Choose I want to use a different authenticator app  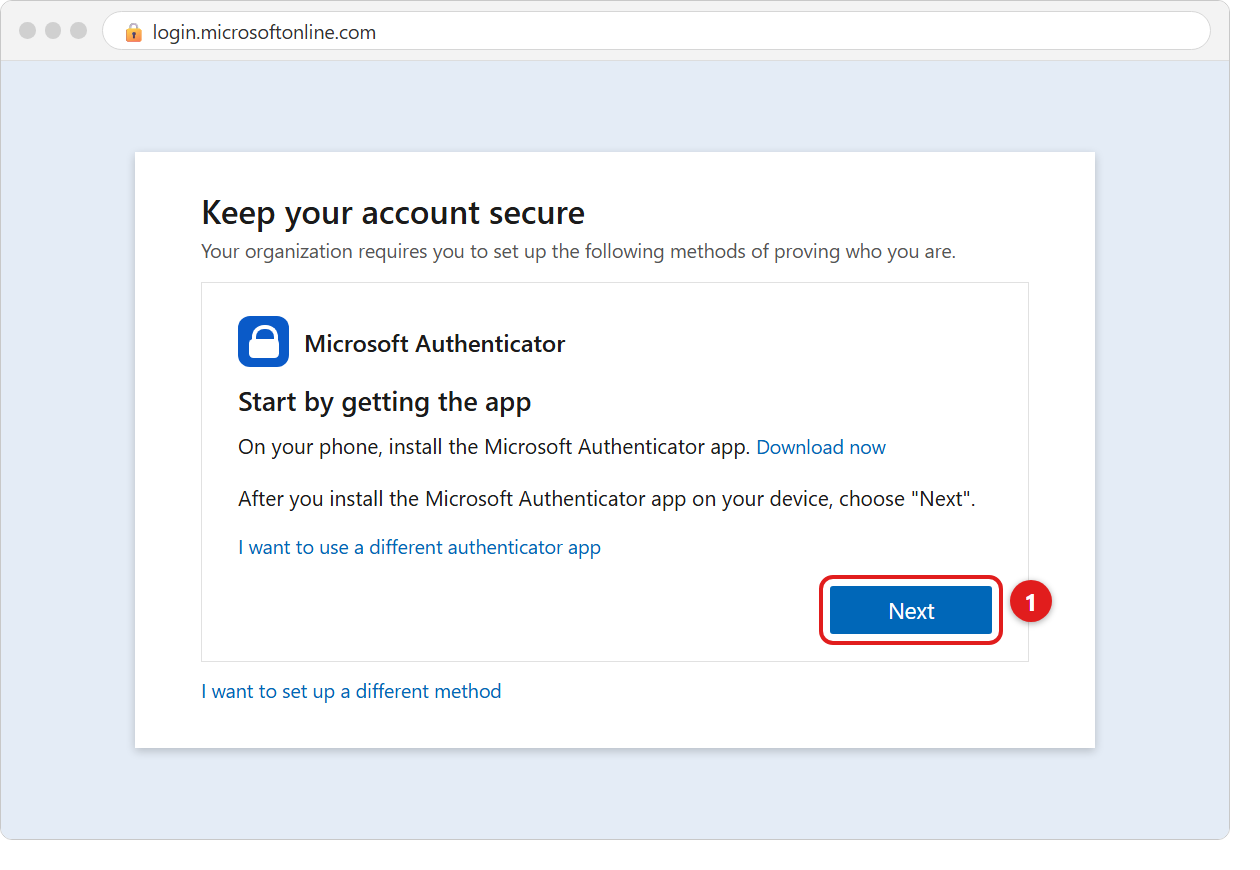(x=419, y=547)
